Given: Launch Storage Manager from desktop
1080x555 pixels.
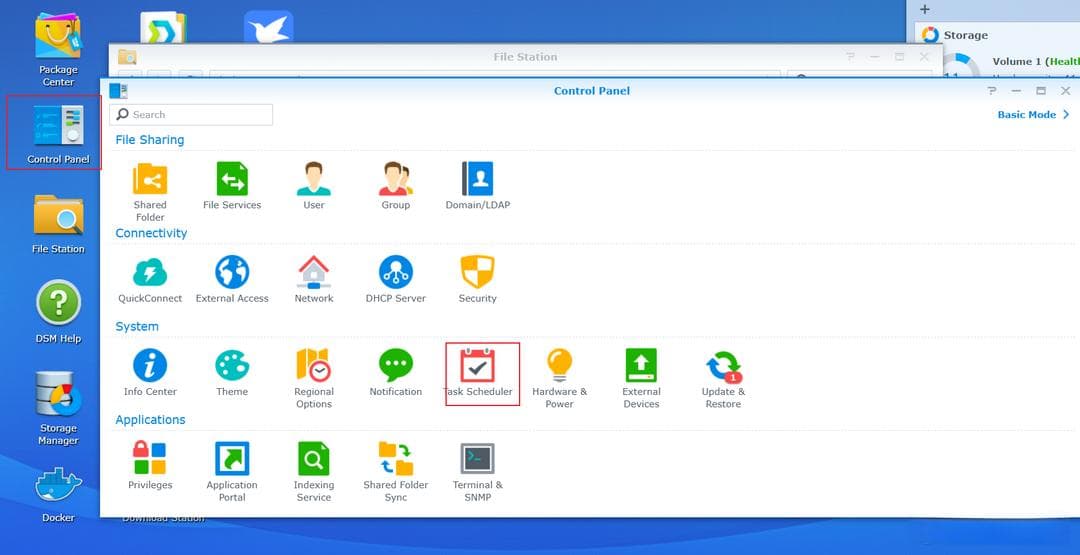Looking at the screenshot, I should (58, 408).
